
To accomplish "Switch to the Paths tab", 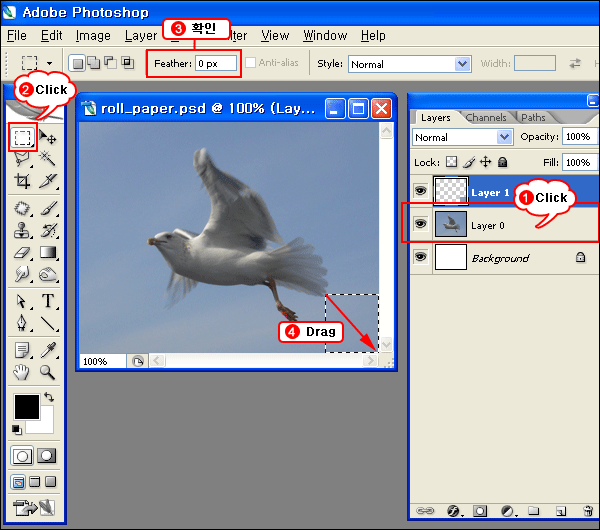I will point(533,117).
